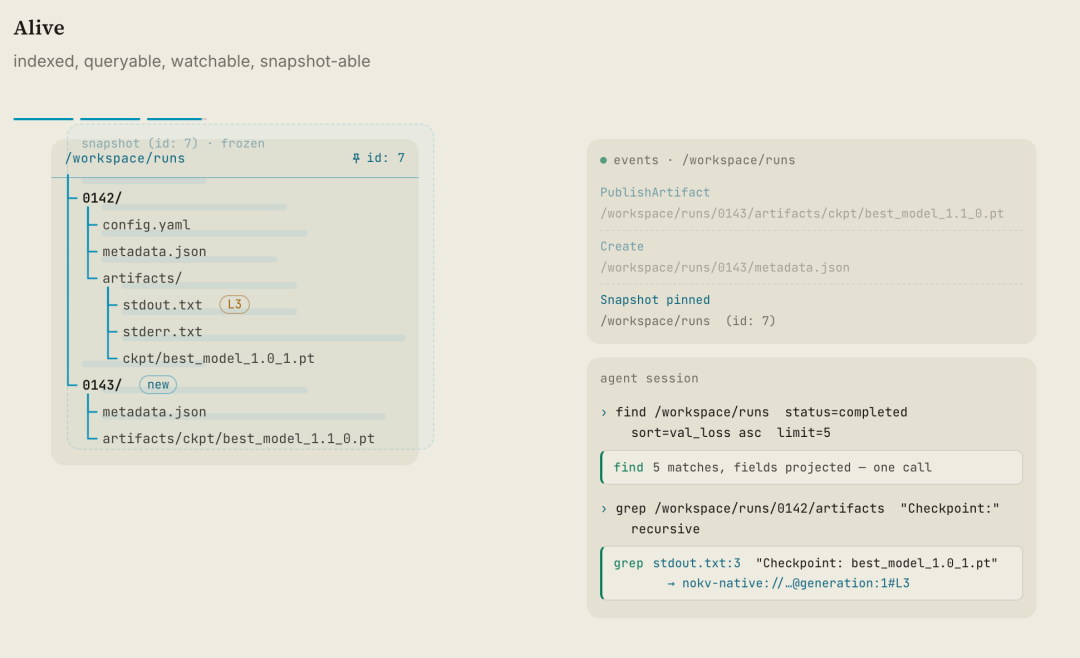
Task: Collapse the 0142/ run folder
Action: pyautogui.click(x=102, y=198)
